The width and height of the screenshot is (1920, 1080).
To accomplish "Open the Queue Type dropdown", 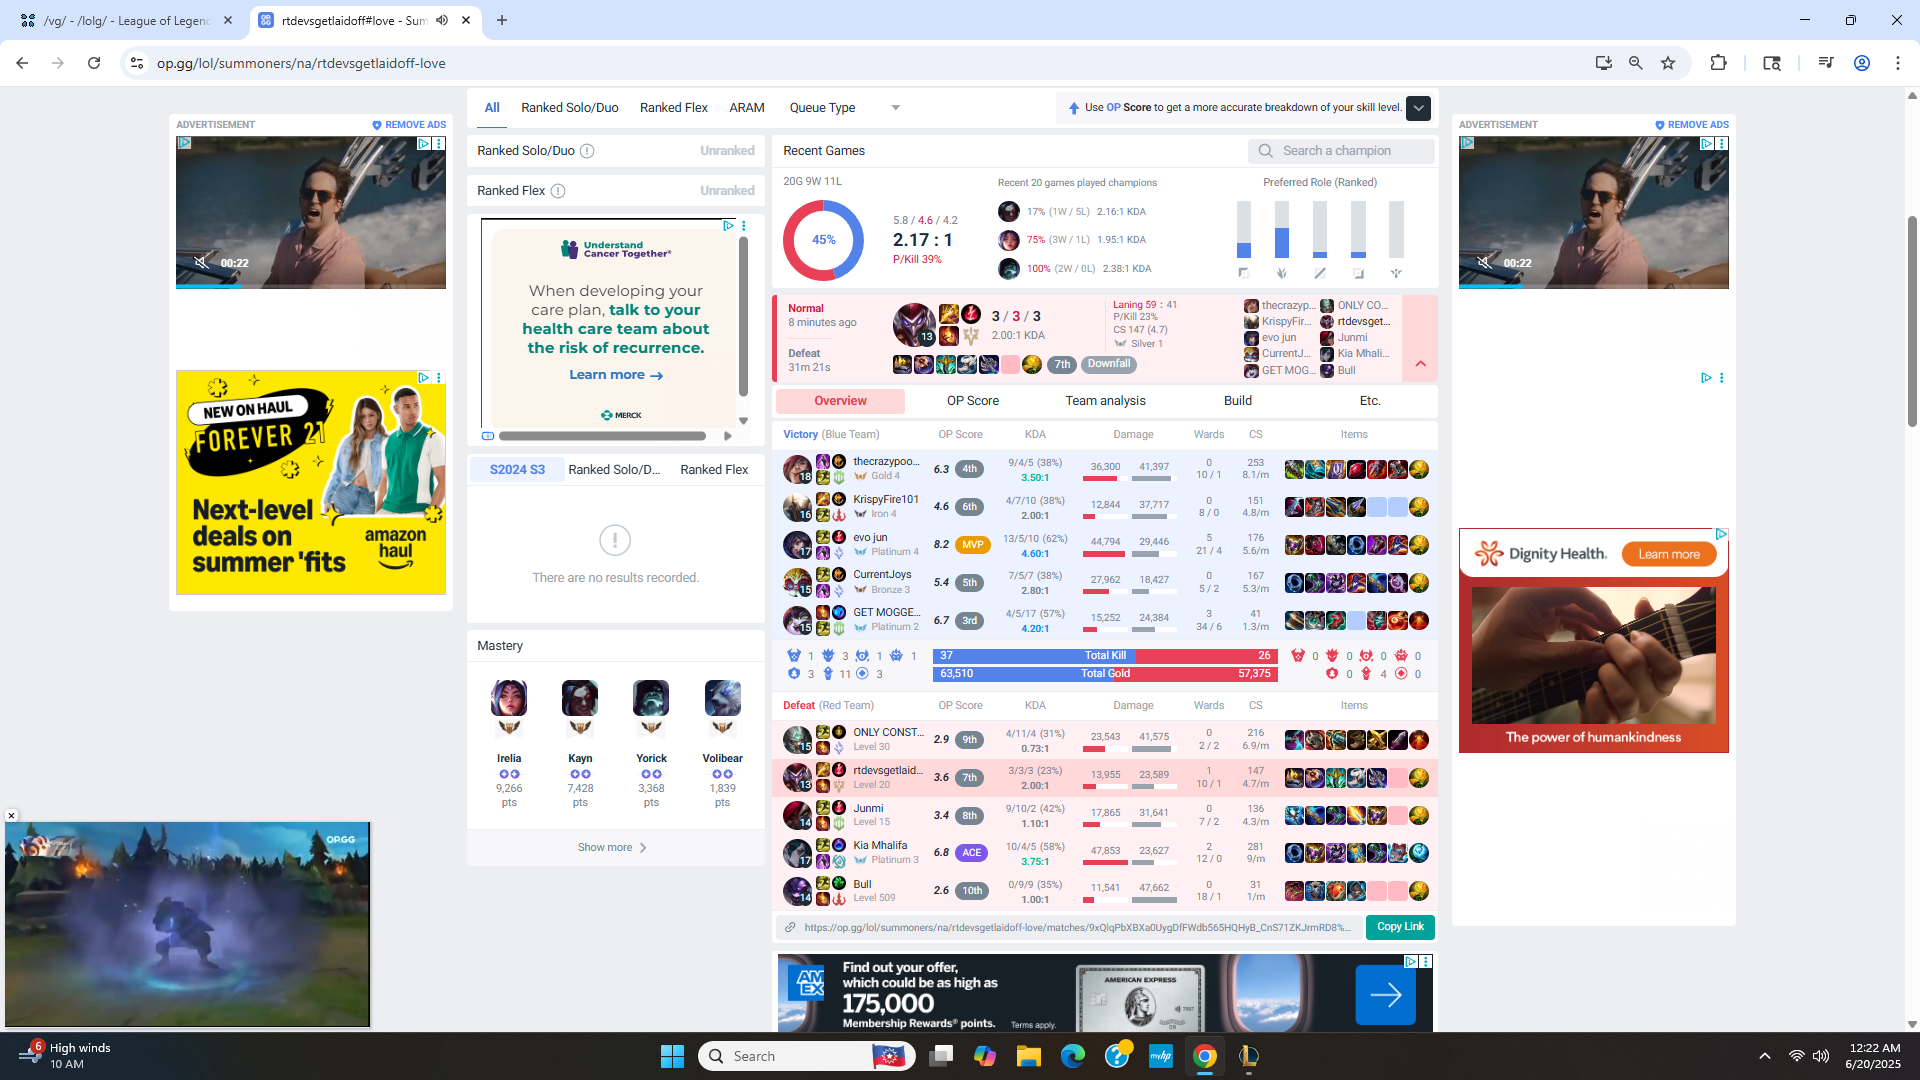I will pyautogui.click(x=845, y=108).
